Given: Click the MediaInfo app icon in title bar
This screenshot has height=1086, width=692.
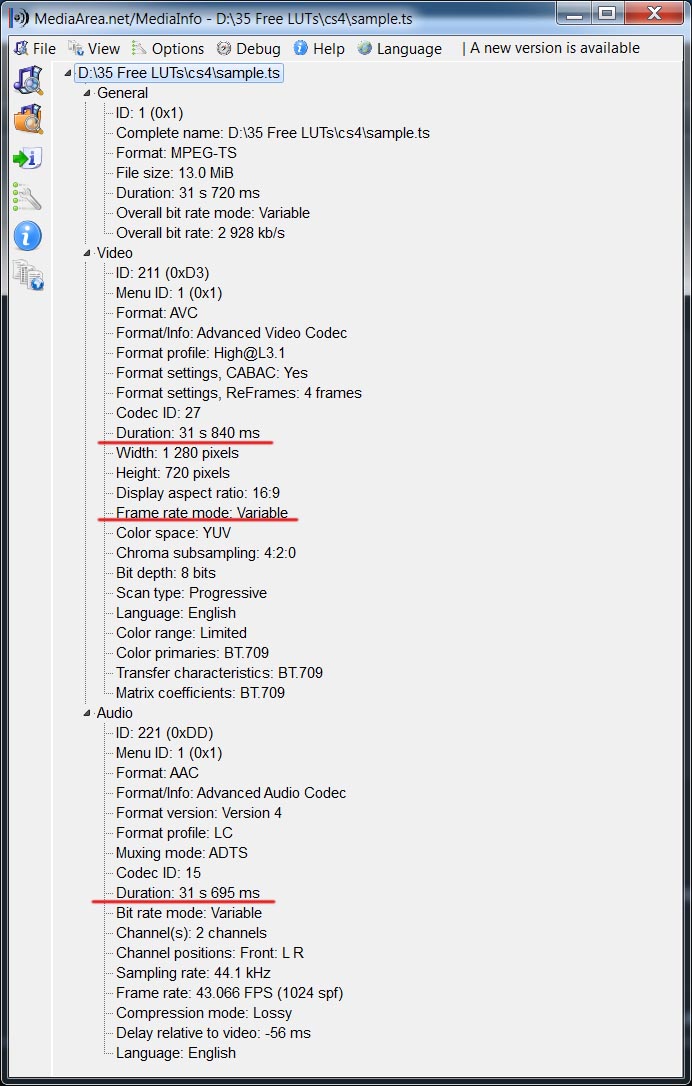Looking at the screenshot, I should pyautogui.click(x=19, y=17).
